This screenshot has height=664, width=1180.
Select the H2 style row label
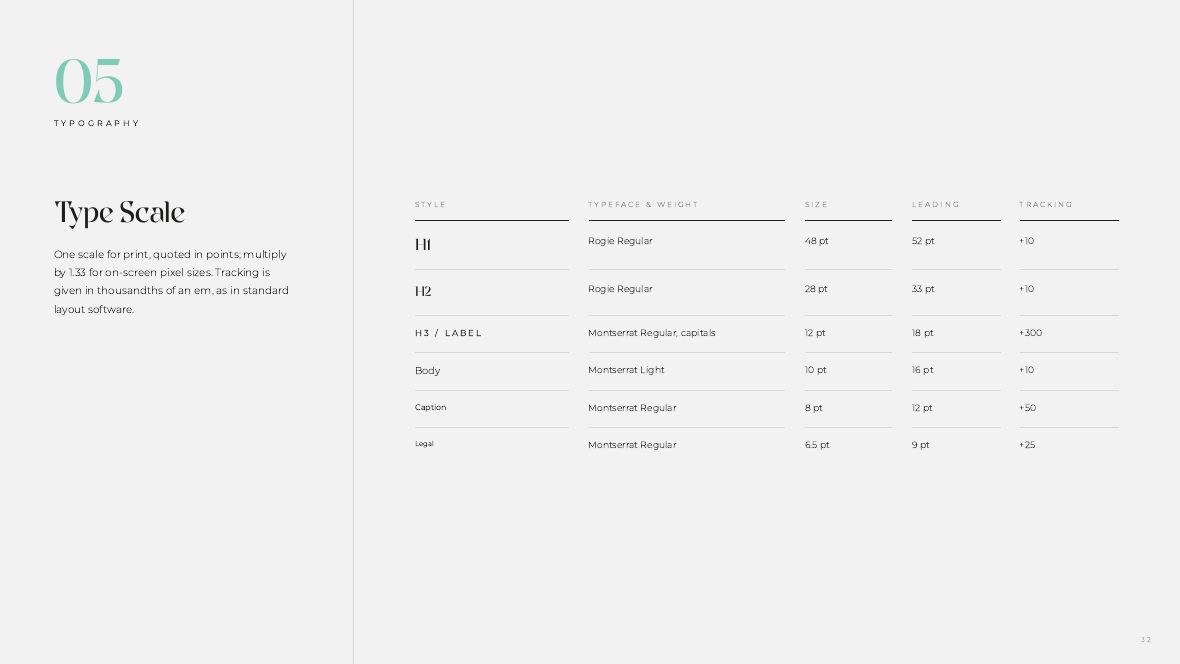click(423, 291)
